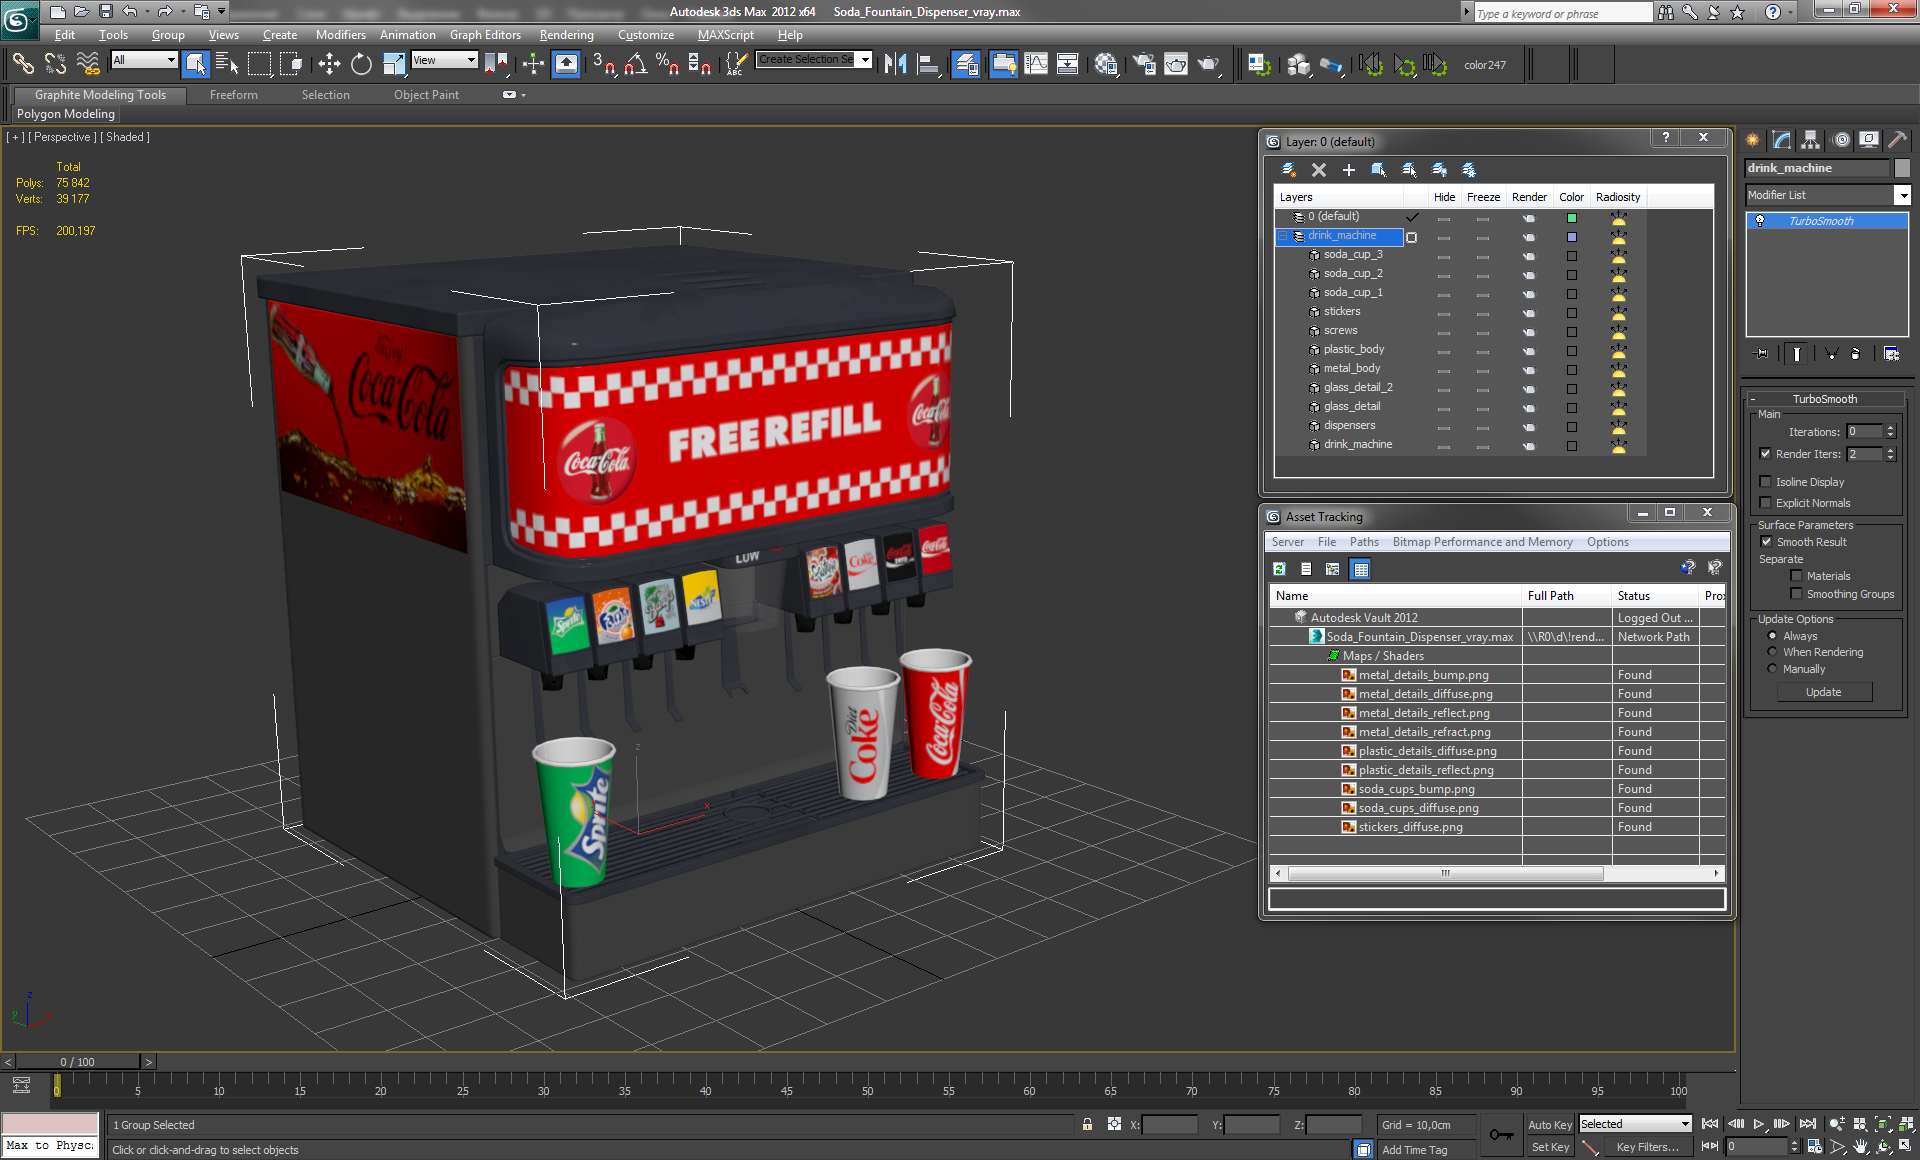
Task: Uncheck the Smooth Result checkbox
Action: pos(1766,542)
